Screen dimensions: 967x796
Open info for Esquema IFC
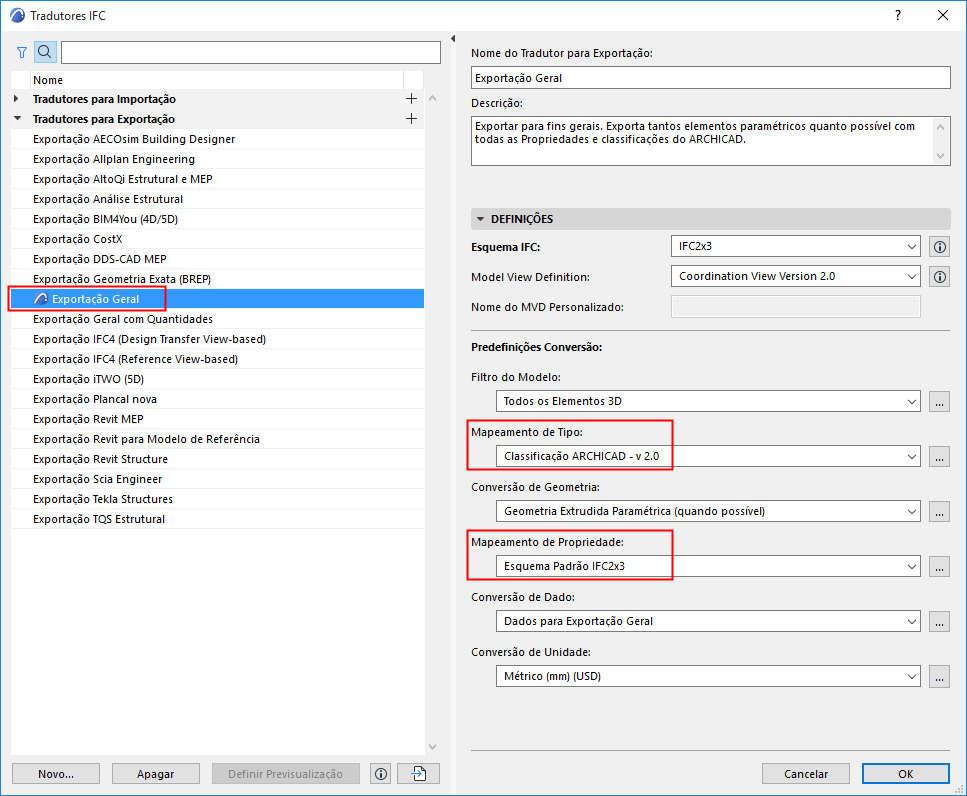tap(939, 247)
